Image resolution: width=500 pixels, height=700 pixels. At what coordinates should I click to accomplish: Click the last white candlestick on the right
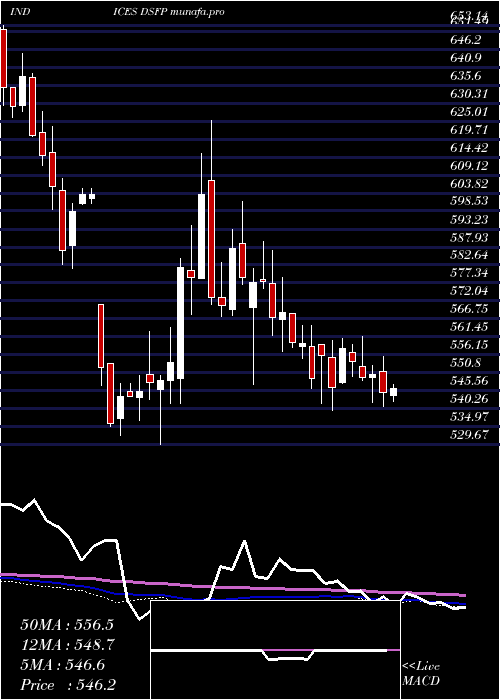(x=393, y=392)
